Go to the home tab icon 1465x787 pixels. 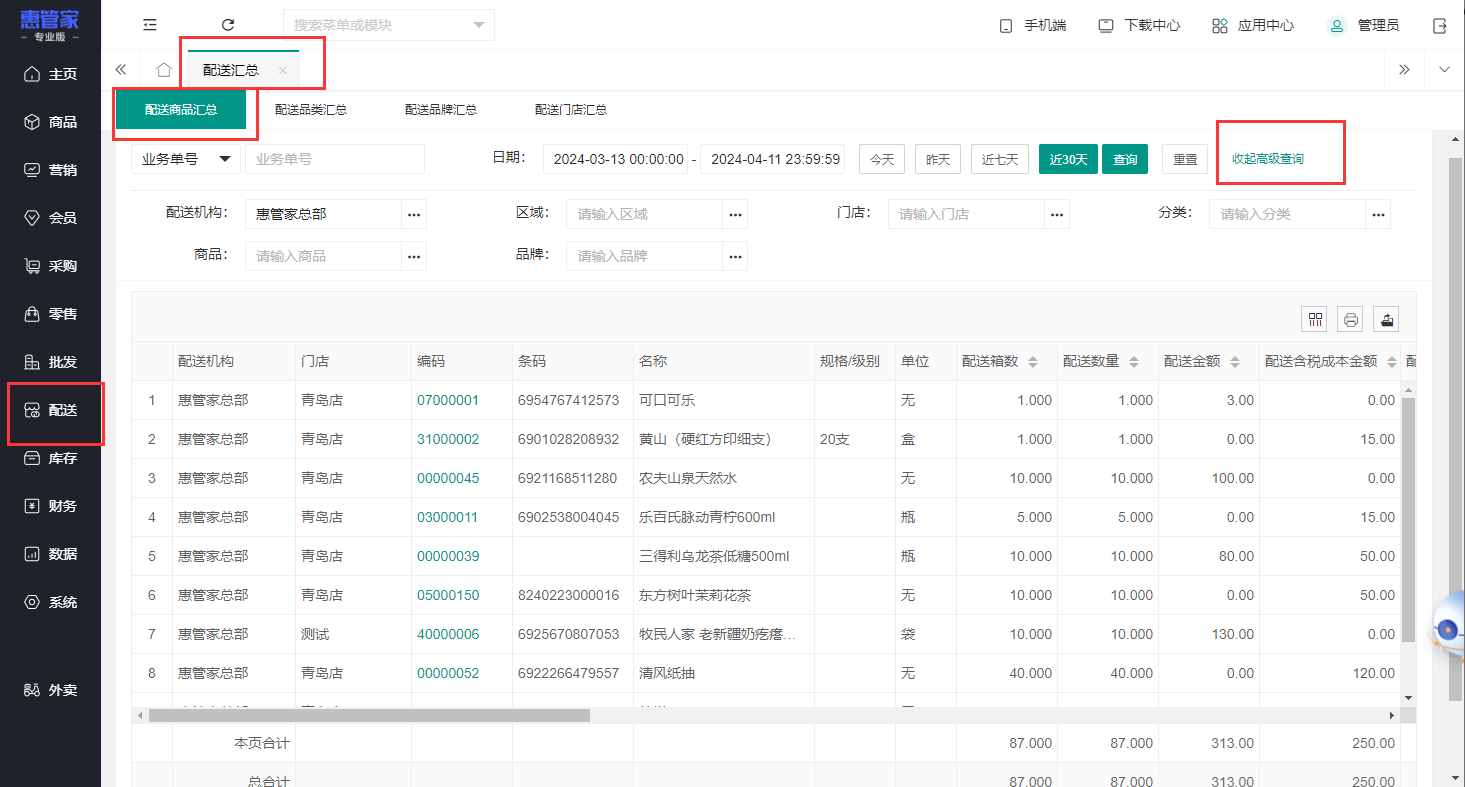click(164, 70)
